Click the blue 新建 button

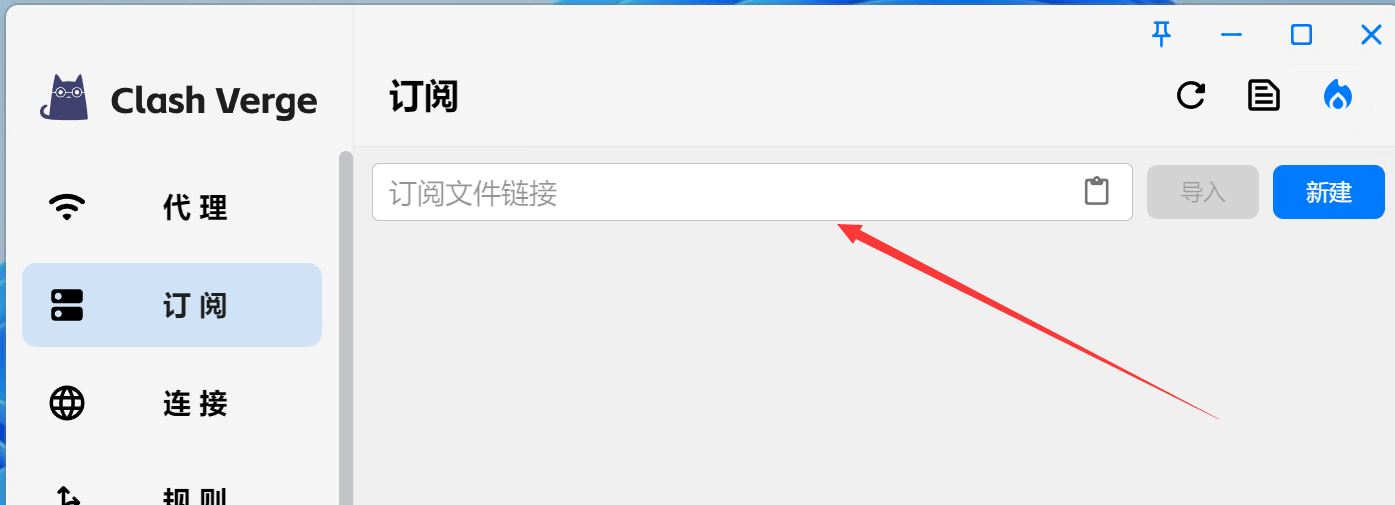(1329, 192)
